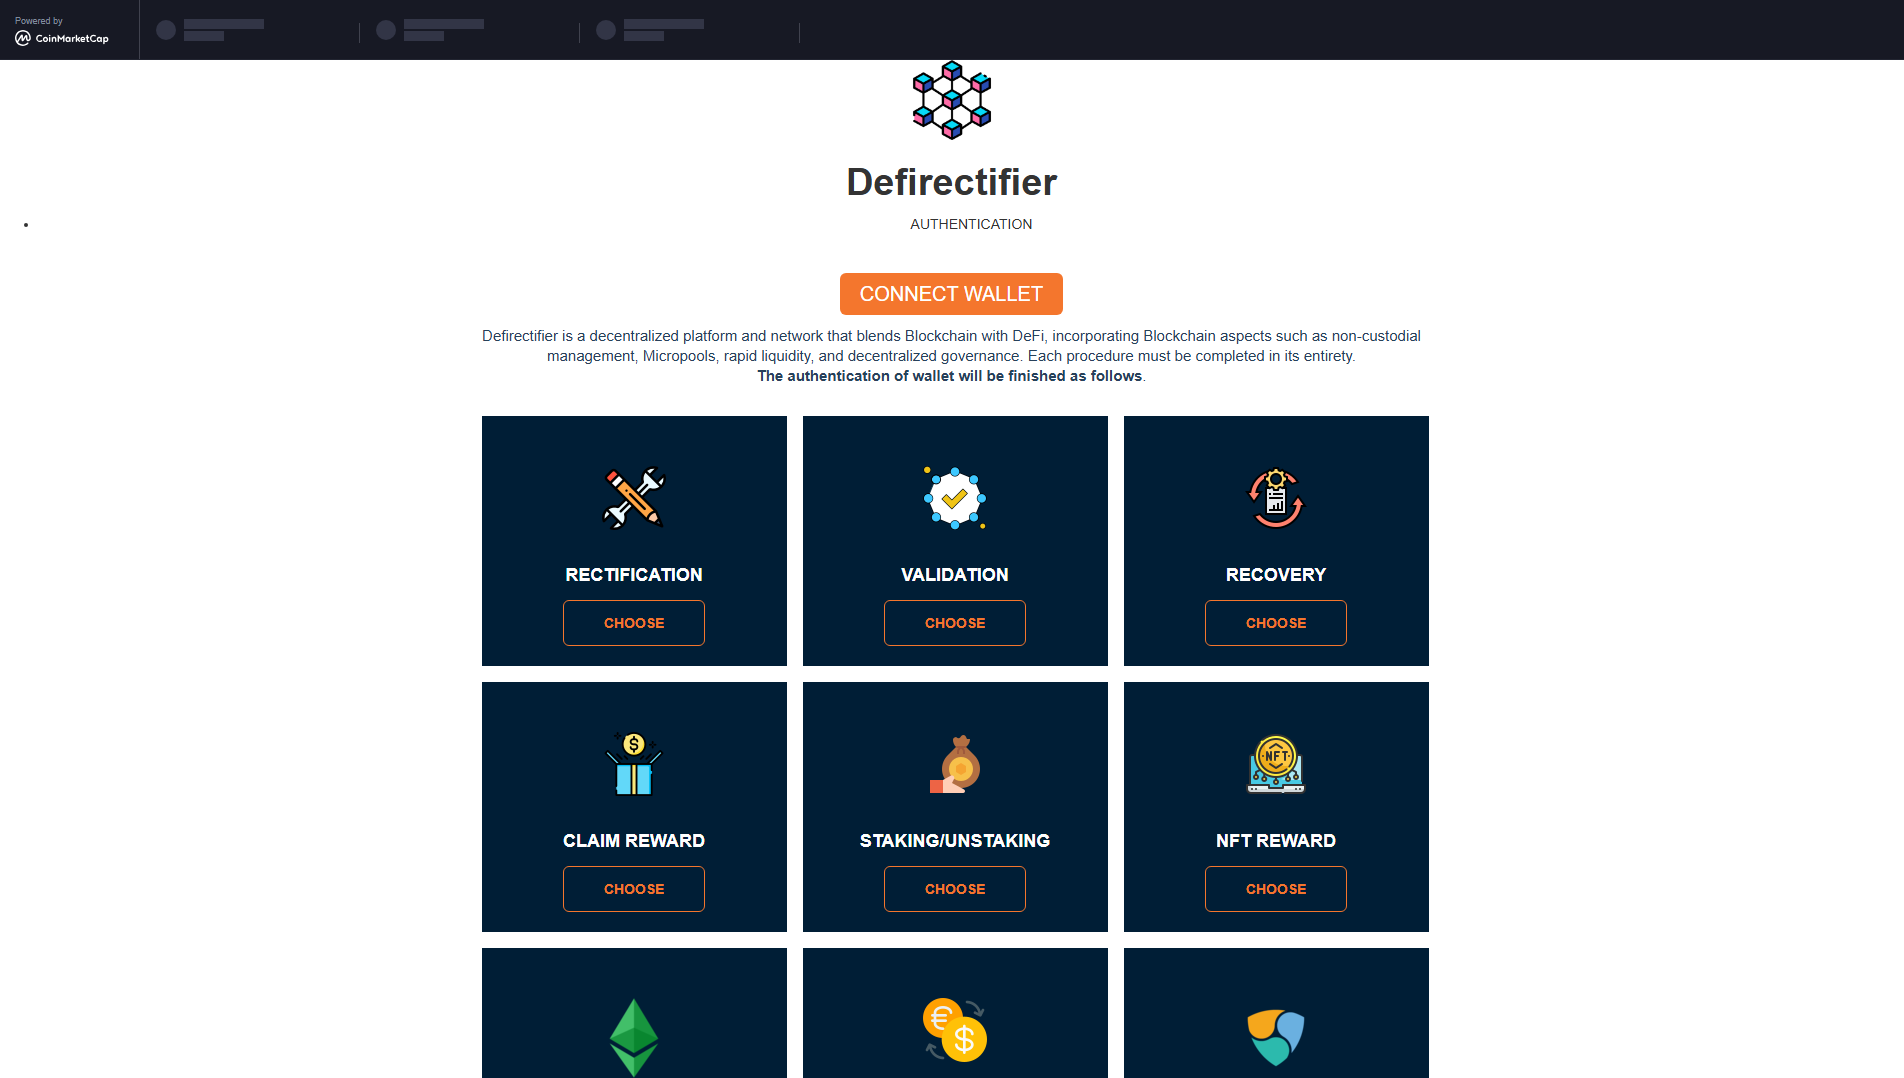This screenshot has height=1078, width=1904.
Task: Click the NFT coin icon
Action: tap(1276, 764)
